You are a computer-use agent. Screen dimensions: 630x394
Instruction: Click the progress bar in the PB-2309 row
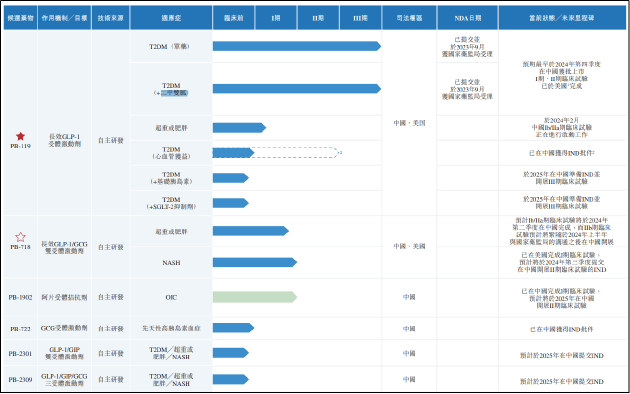(231, 379)
